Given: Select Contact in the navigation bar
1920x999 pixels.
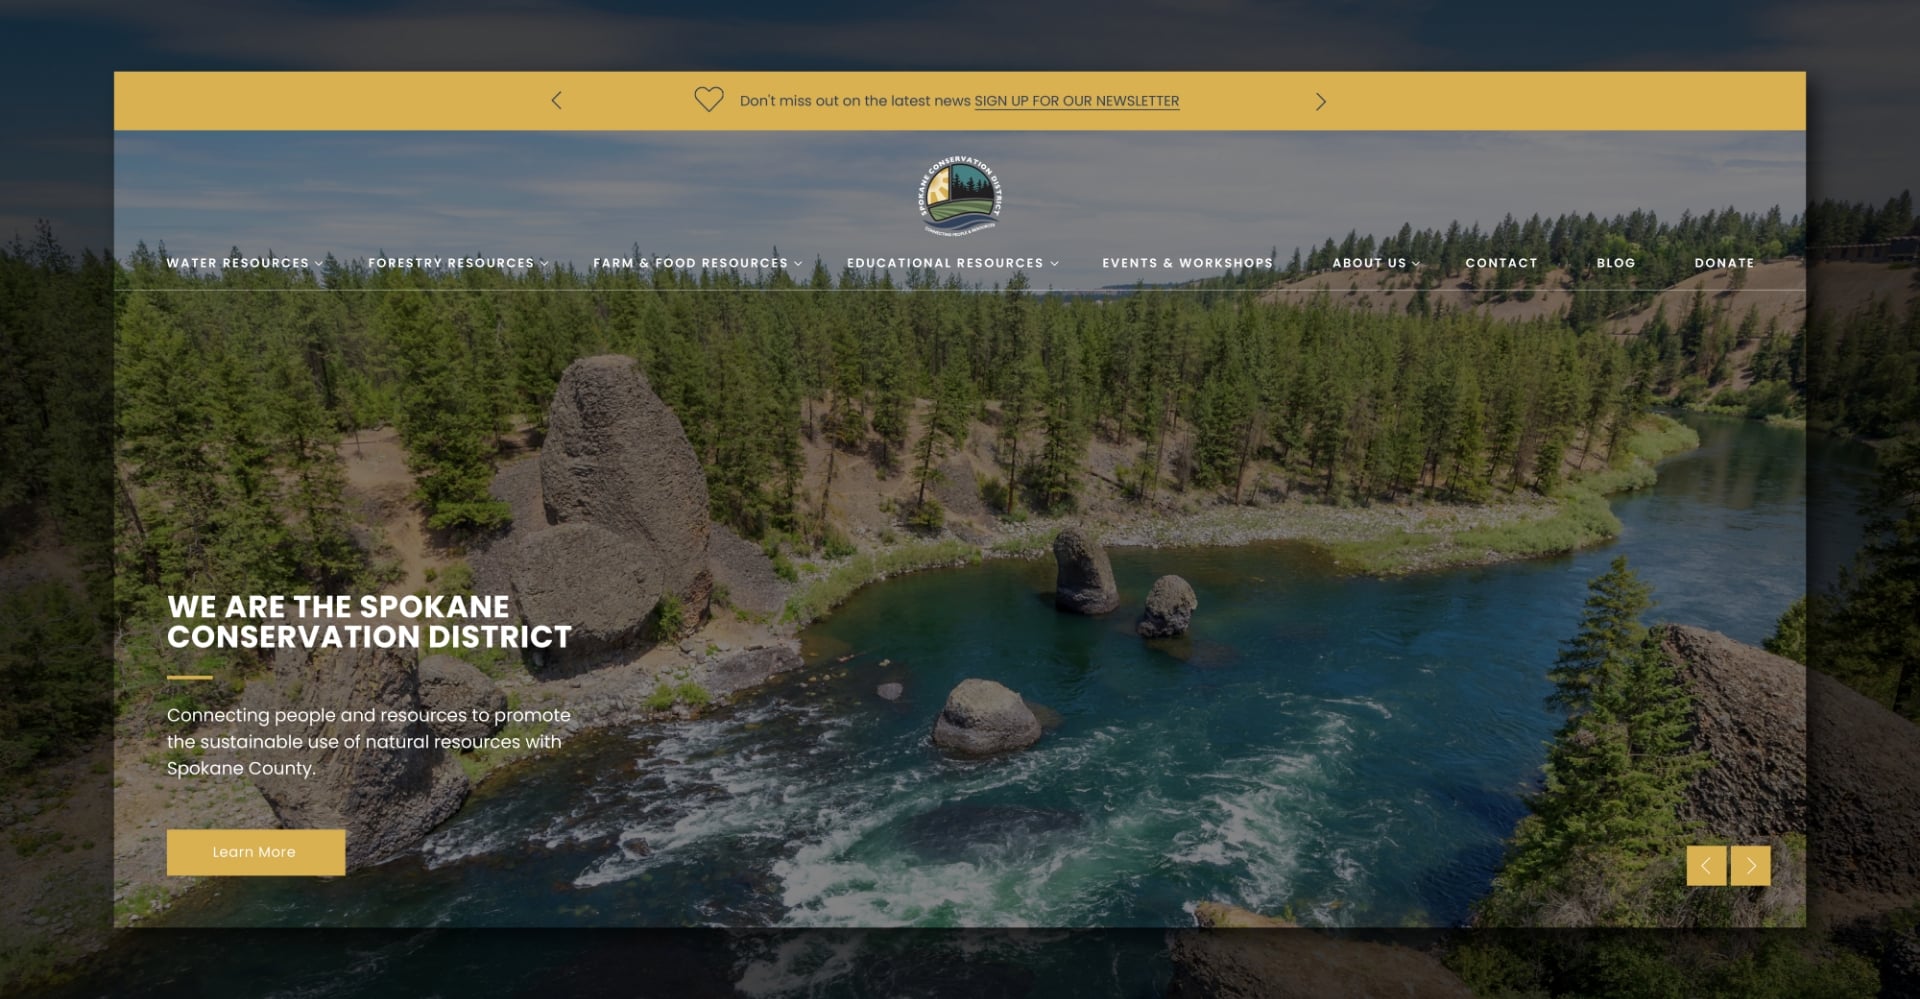Looking at the screenshot, I should (1501, 263).
